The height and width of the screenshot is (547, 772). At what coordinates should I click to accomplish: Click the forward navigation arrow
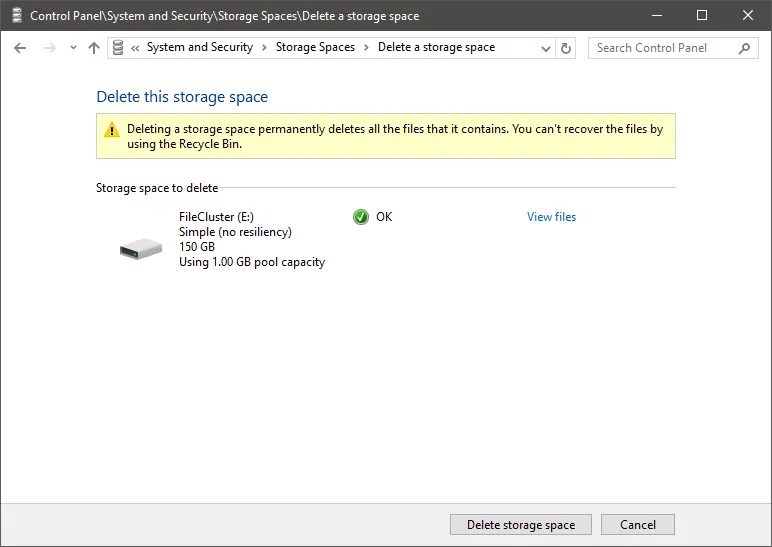(x=49, y=48)
